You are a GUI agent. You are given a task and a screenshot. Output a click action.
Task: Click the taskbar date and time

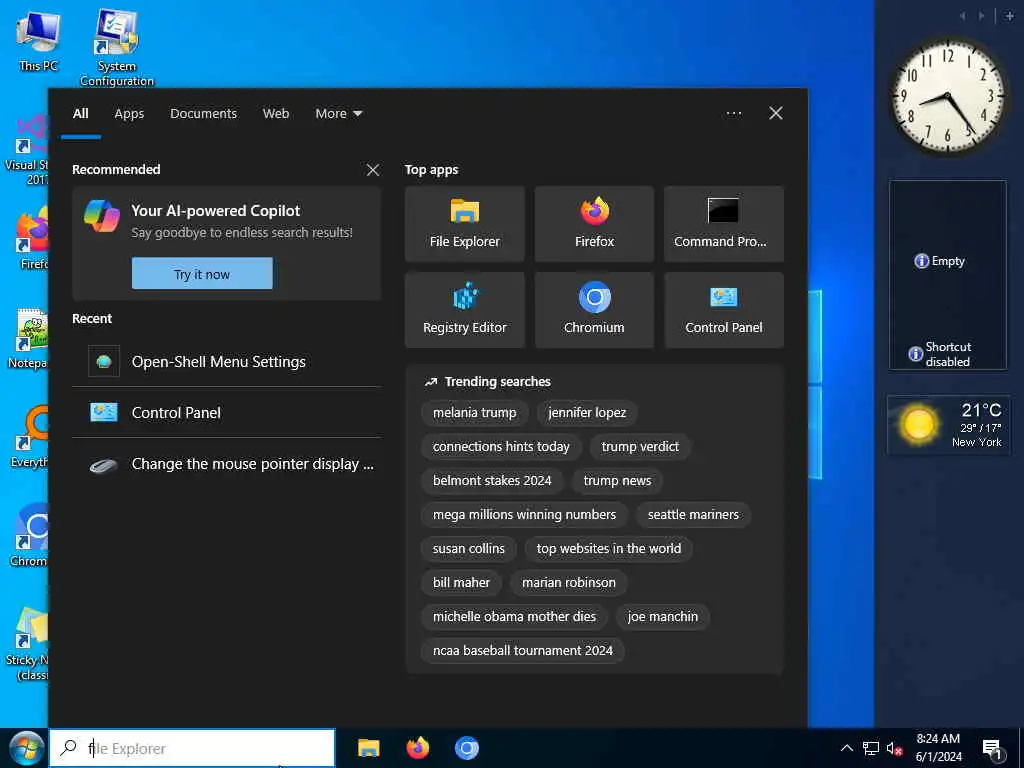pyautogui.click(x=938, y=748)
